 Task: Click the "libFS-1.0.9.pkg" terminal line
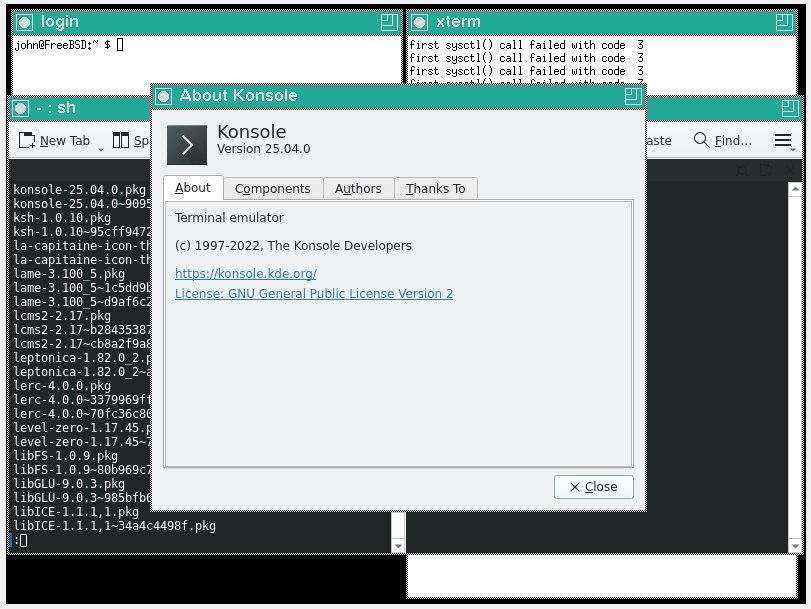point(66,456)
